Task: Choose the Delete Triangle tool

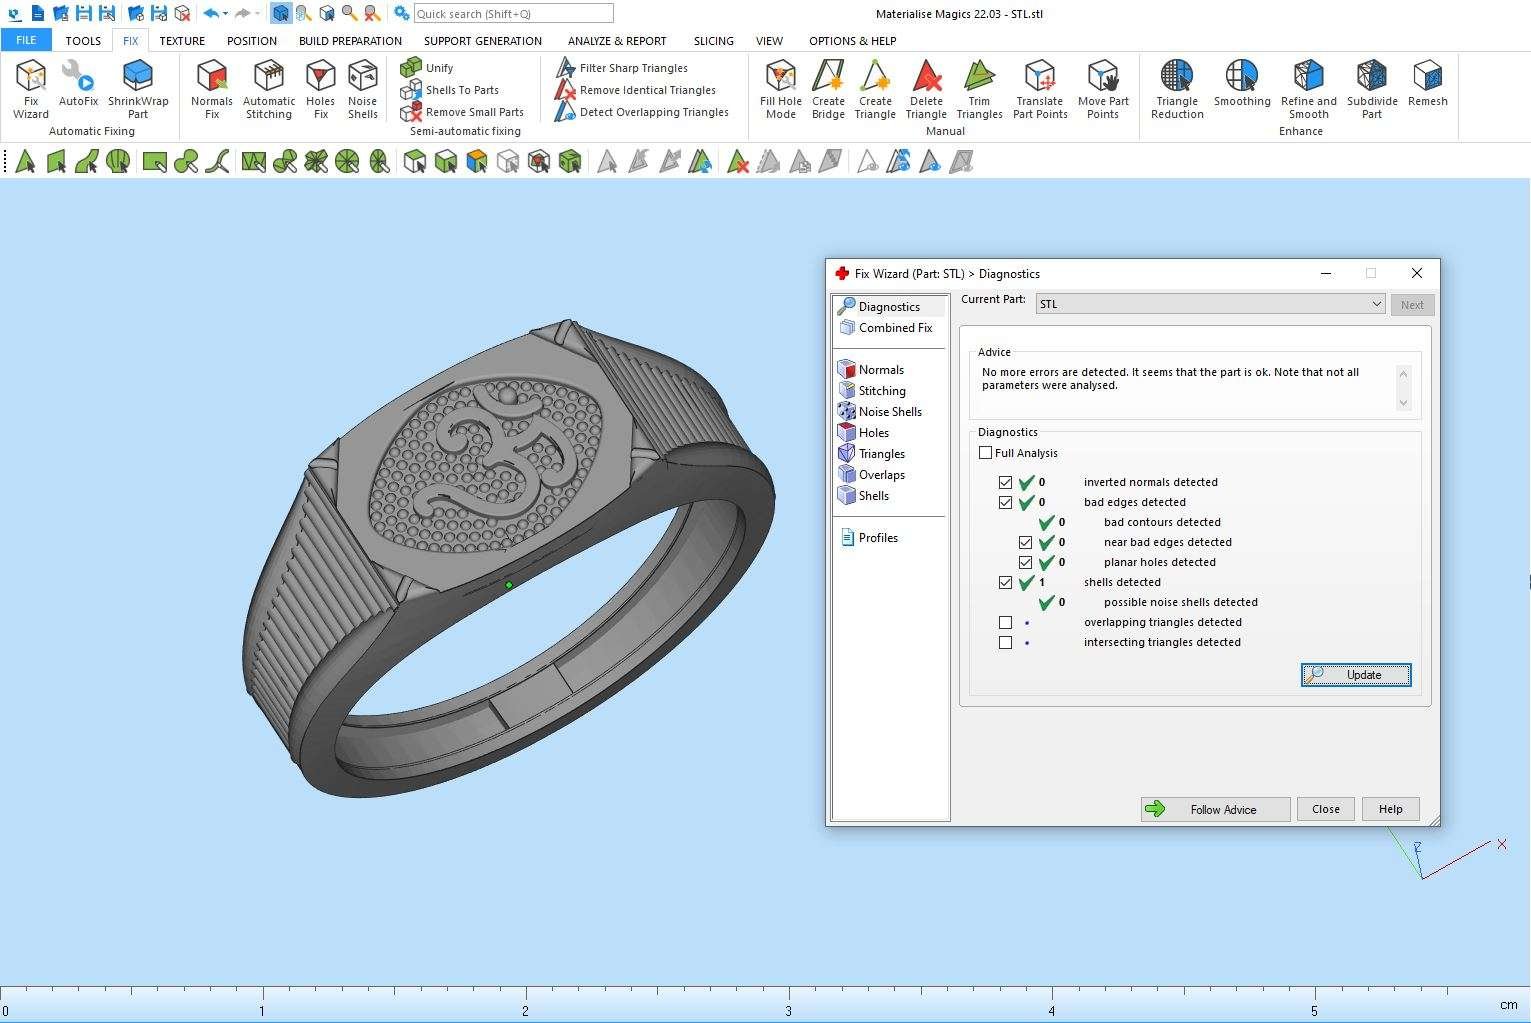Action: 926,88
